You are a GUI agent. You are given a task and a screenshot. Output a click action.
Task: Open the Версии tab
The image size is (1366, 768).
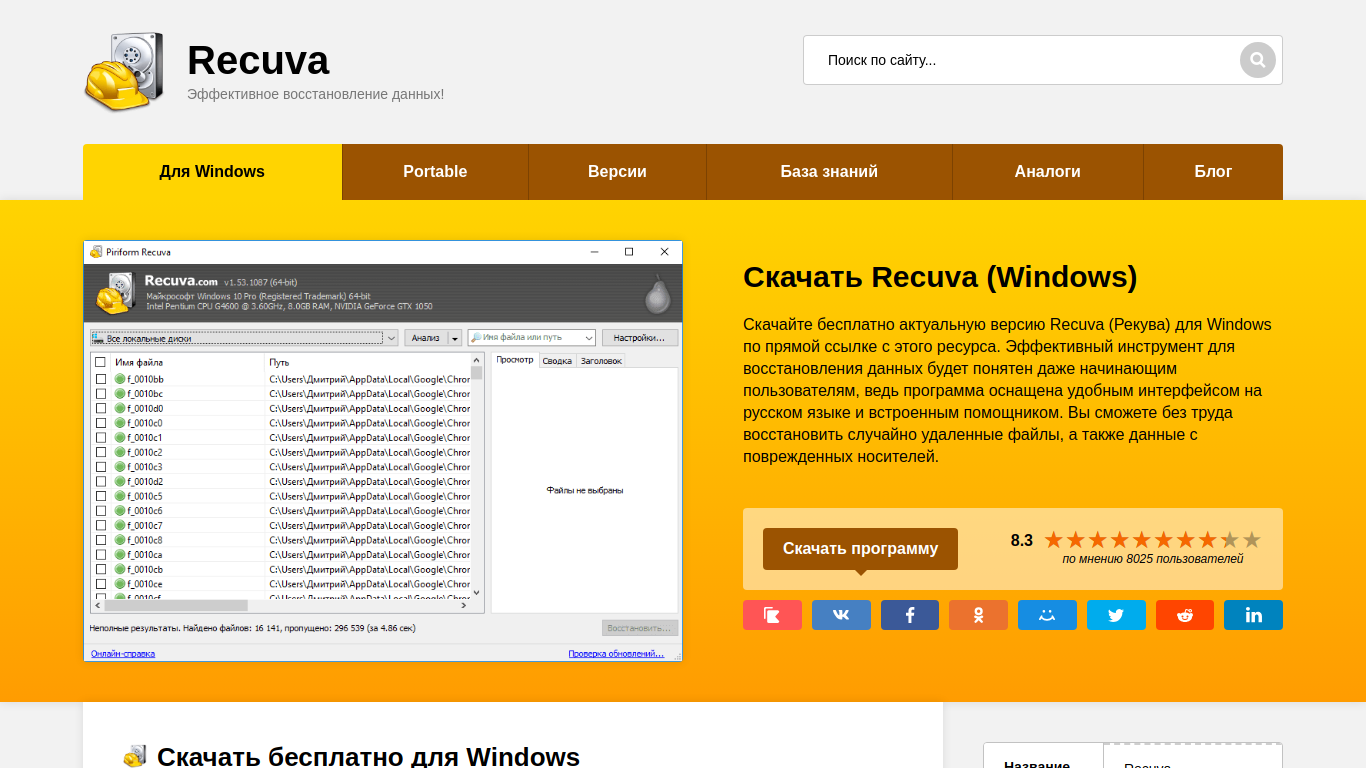pos(617,172)
